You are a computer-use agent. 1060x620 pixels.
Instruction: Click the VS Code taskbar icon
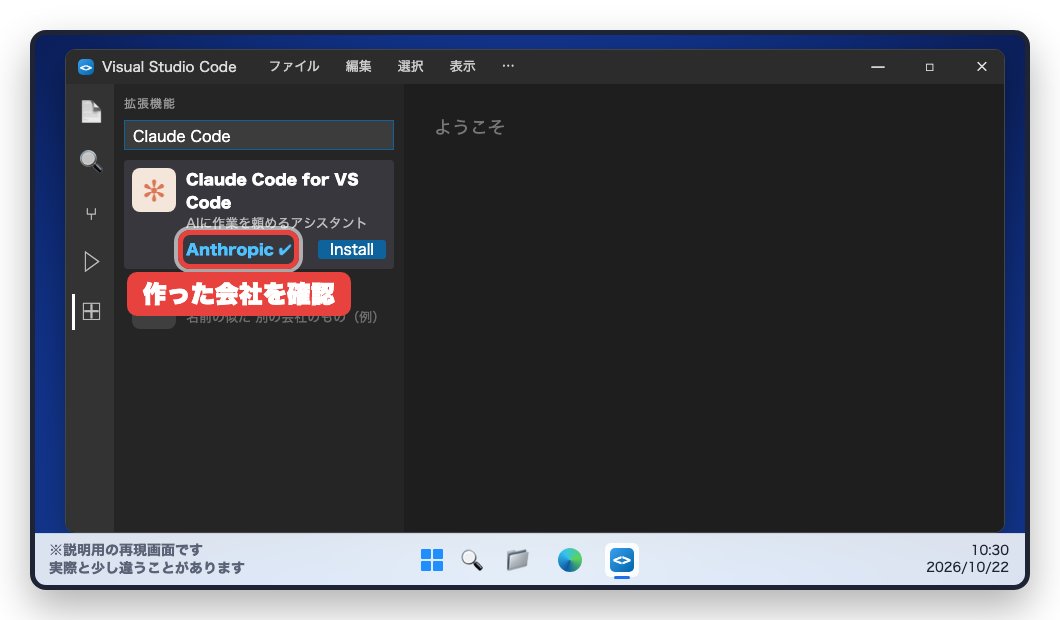point(622,560)
